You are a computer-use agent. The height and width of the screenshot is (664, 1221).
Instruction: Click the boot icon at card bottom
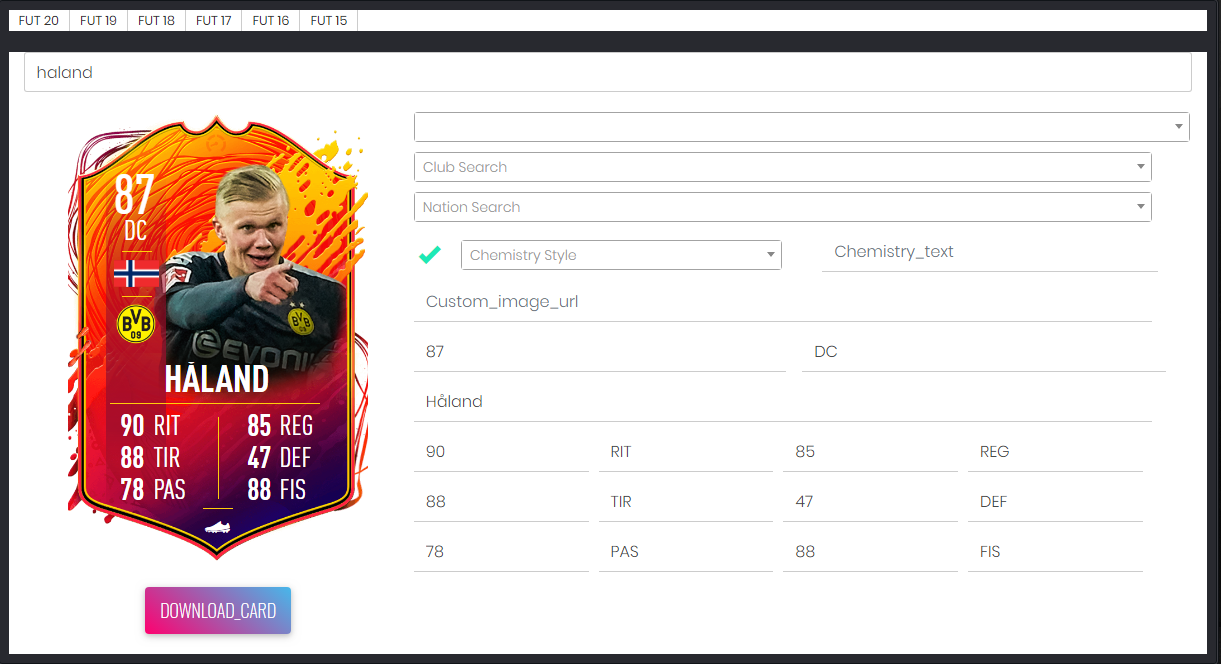(217, 526)
